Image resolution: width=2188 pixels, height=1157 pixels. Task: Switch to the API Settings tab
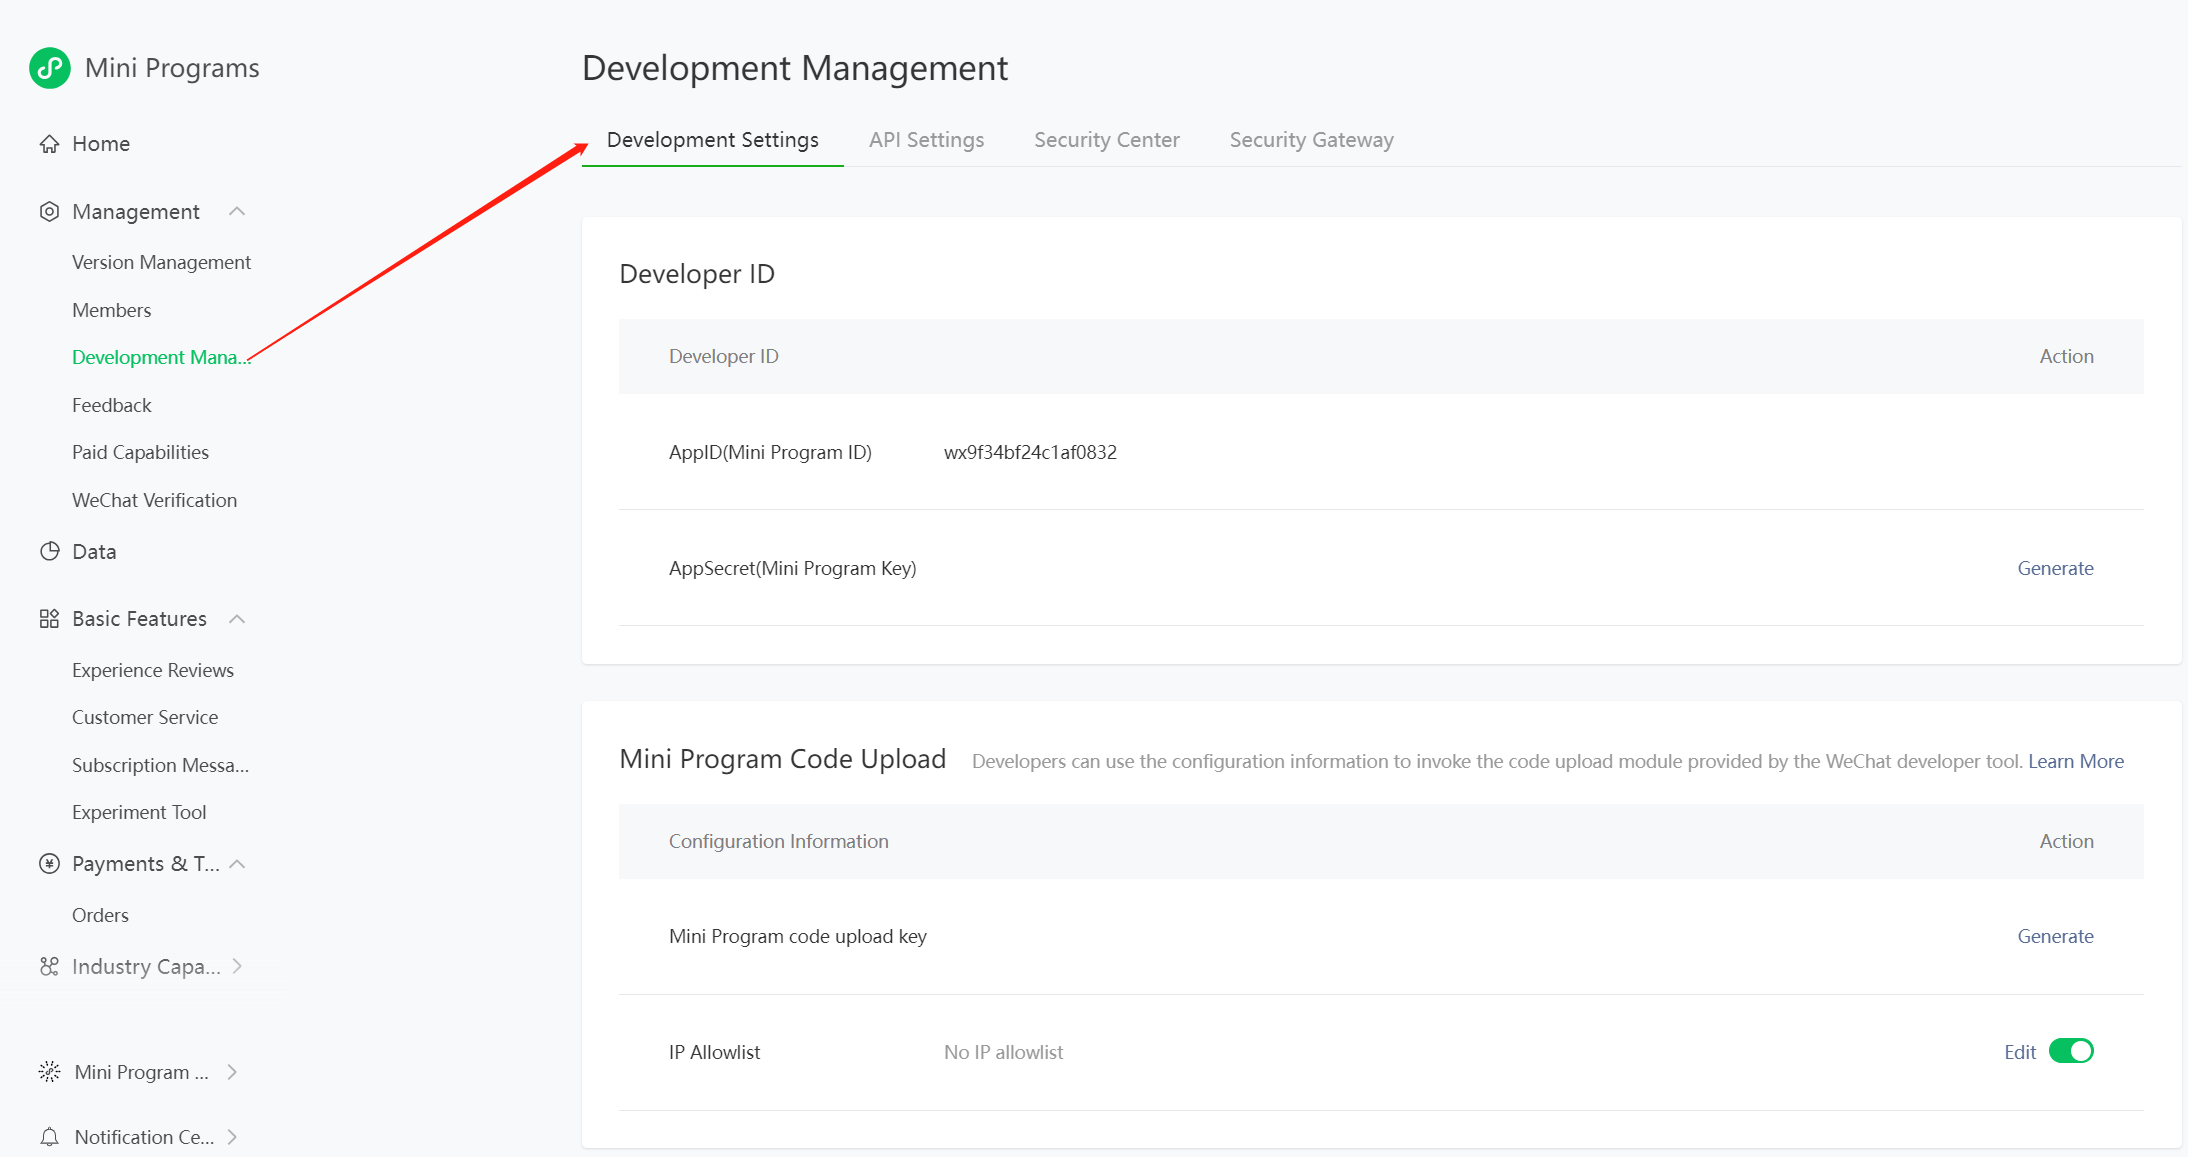click(x=926, y=140)
